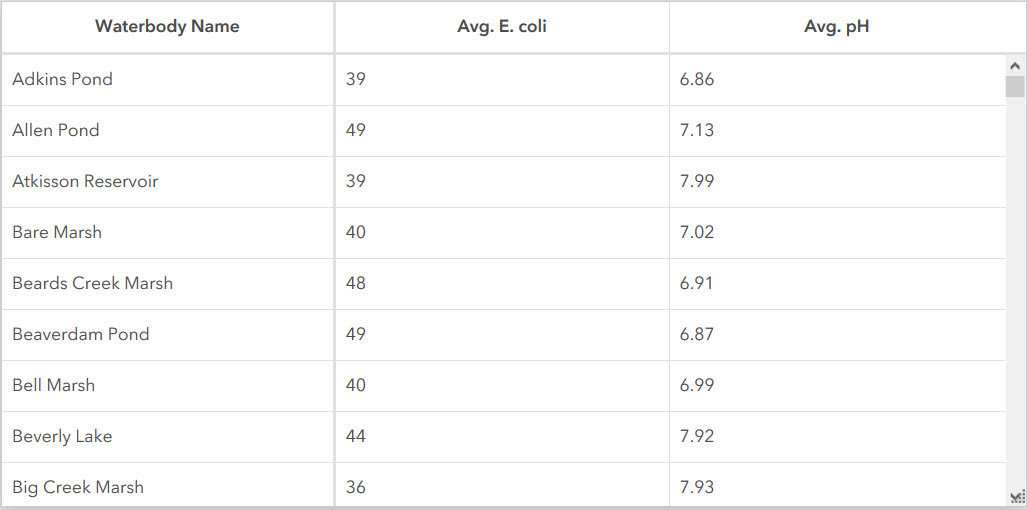
Task: Choose the Beards Creek Marsh row
Action: [x=92, y=283]
